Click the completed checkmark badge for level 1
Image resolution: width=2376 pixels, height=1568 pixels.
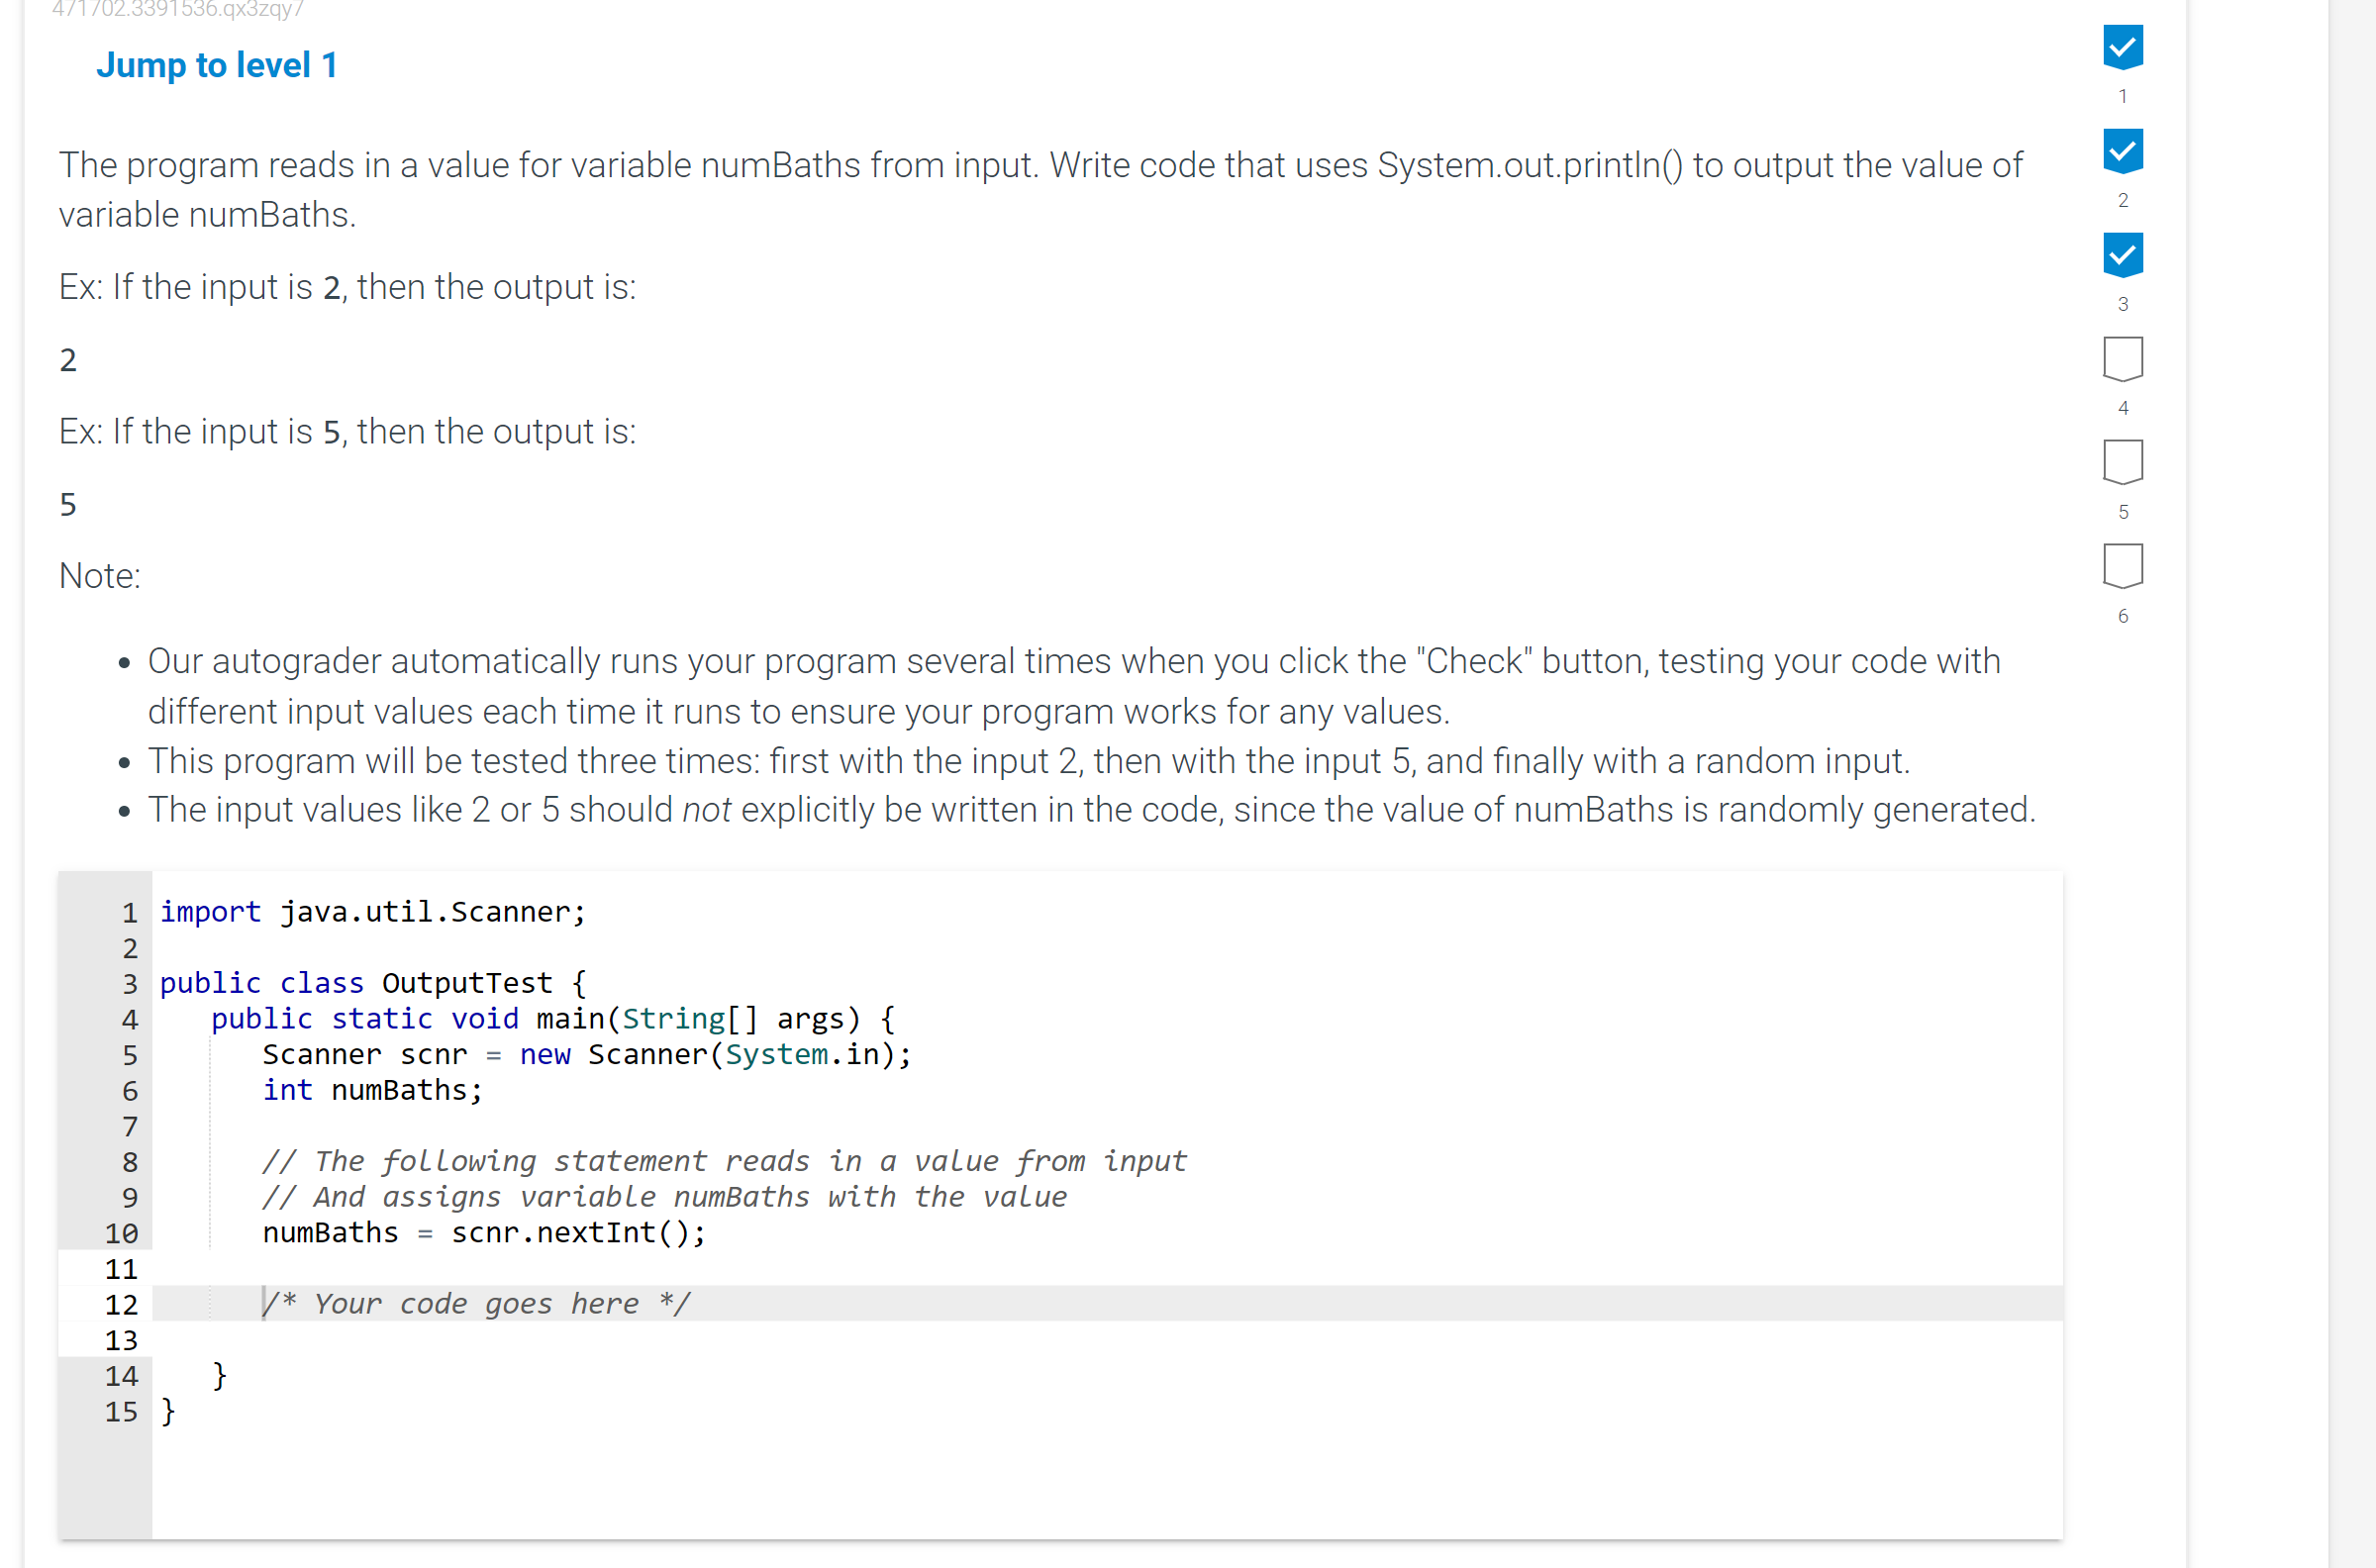(2123, 47)
